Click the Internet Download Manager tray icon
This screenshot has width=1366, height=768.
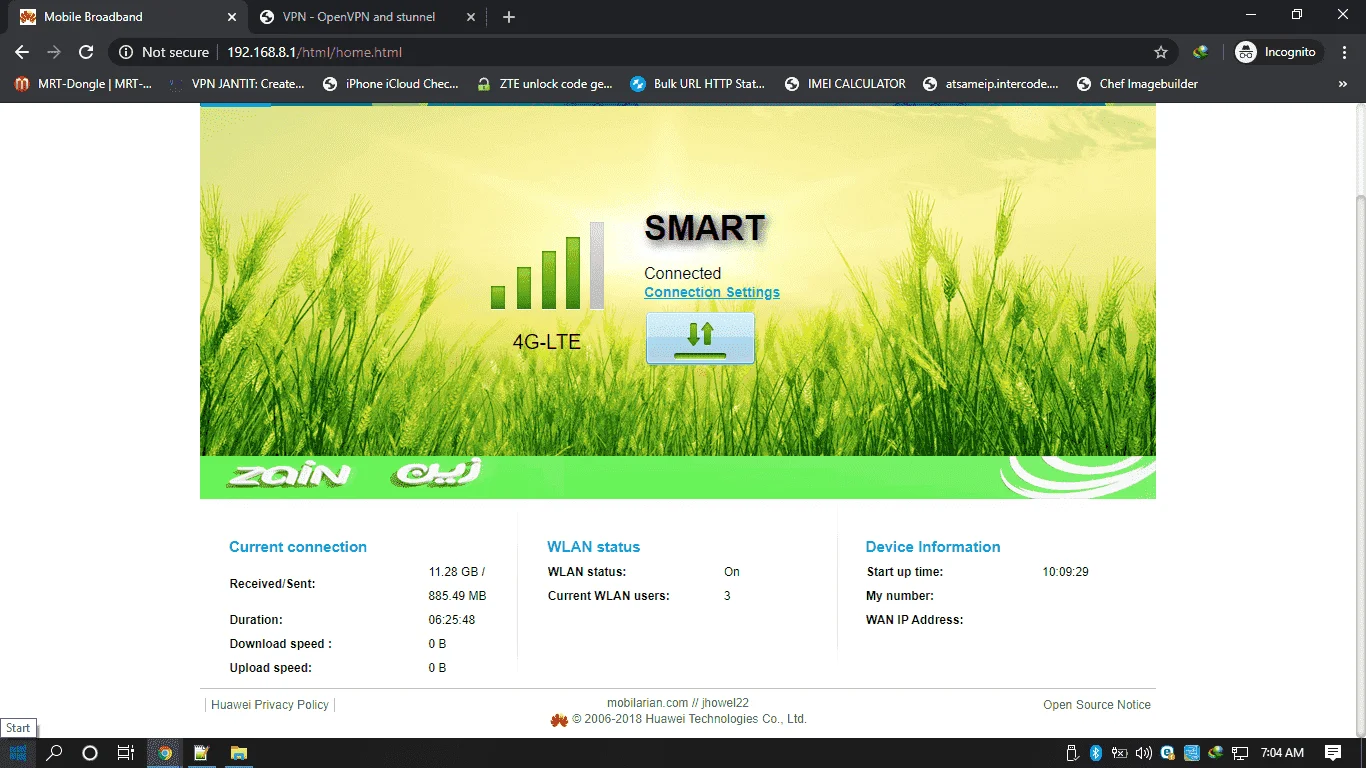point(1216,753)
